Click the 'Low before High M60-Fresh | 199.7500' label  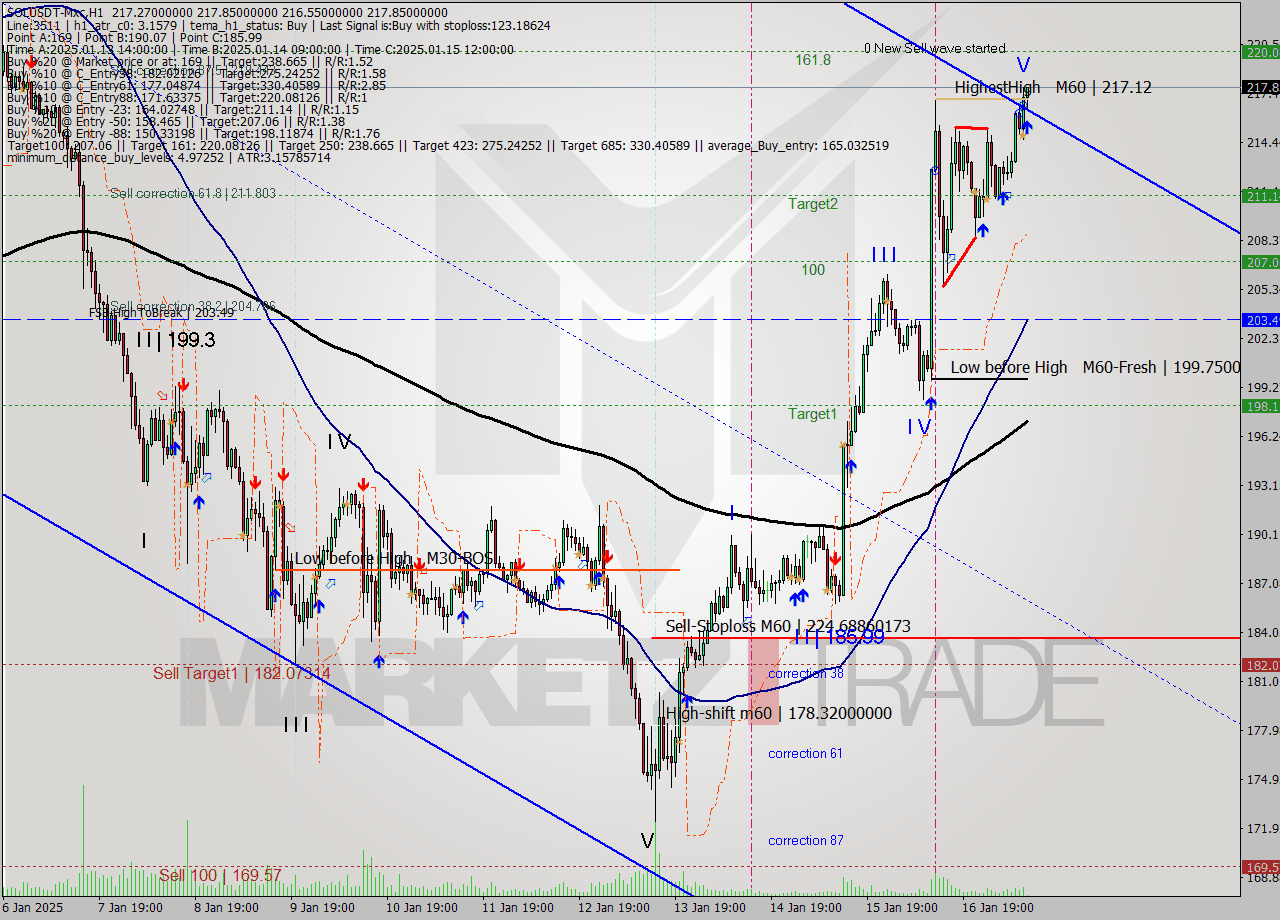click(x=1095, y=367)
